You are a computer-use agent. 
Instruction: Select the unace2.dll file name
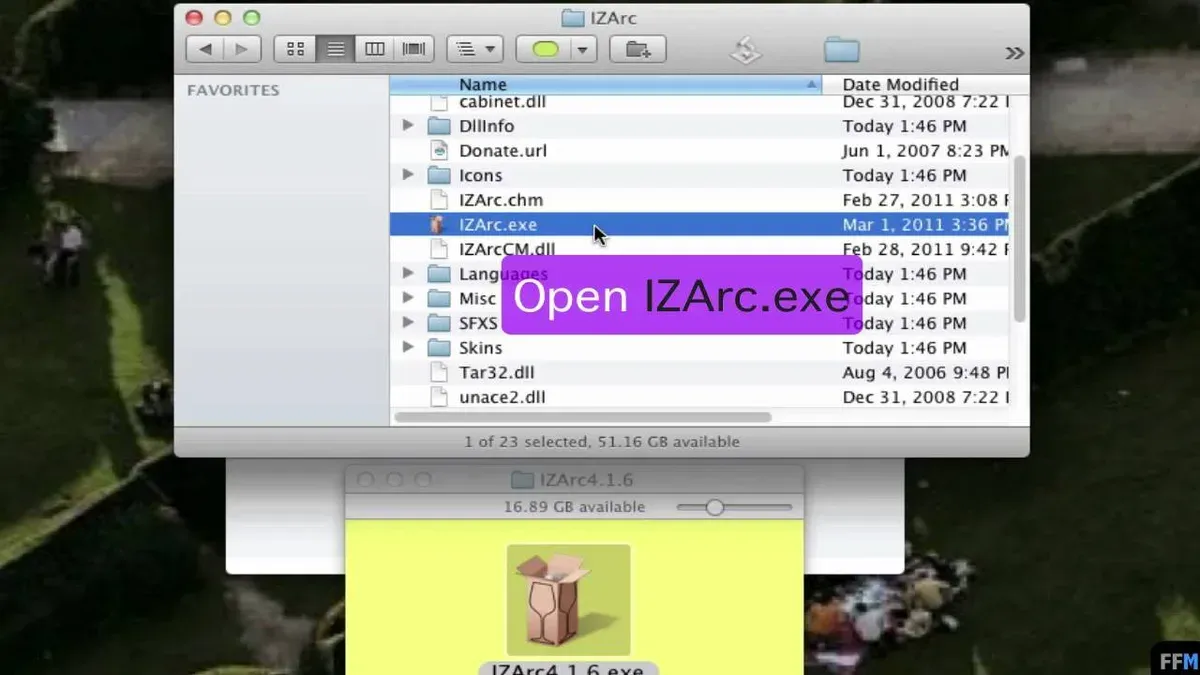coord(502,397)
